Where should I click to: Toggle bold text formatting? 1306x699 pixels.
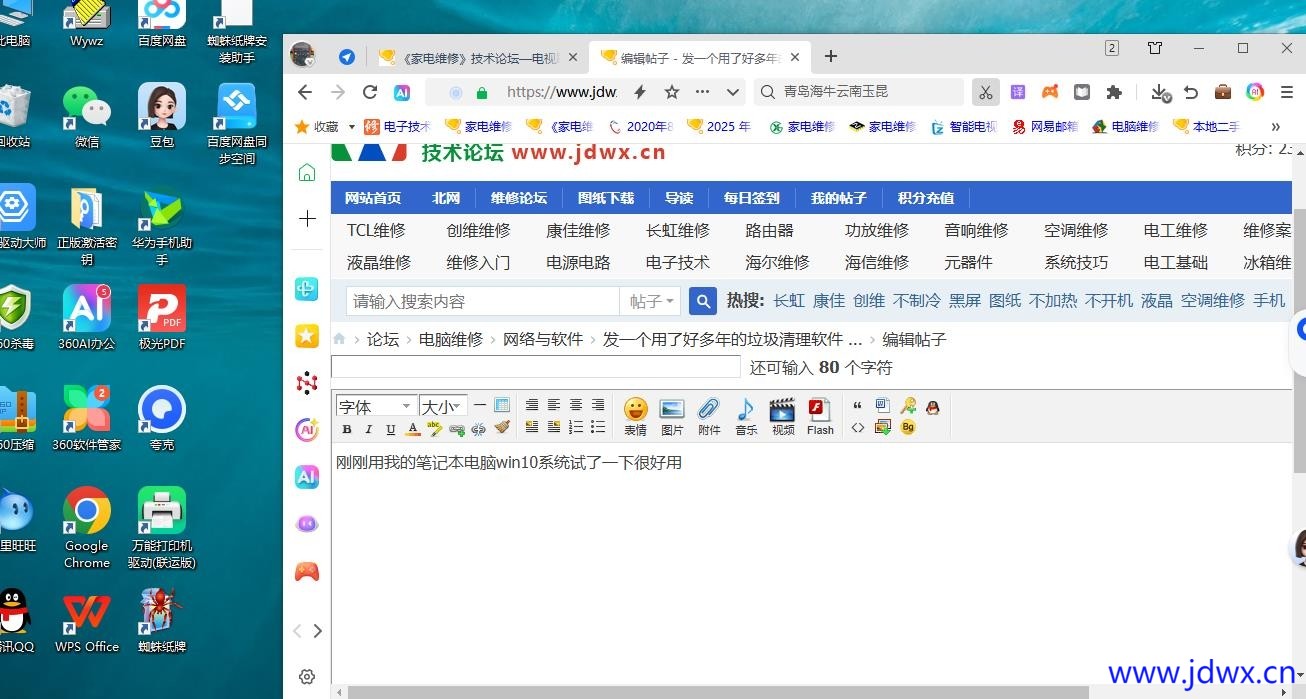click(347, 429)
